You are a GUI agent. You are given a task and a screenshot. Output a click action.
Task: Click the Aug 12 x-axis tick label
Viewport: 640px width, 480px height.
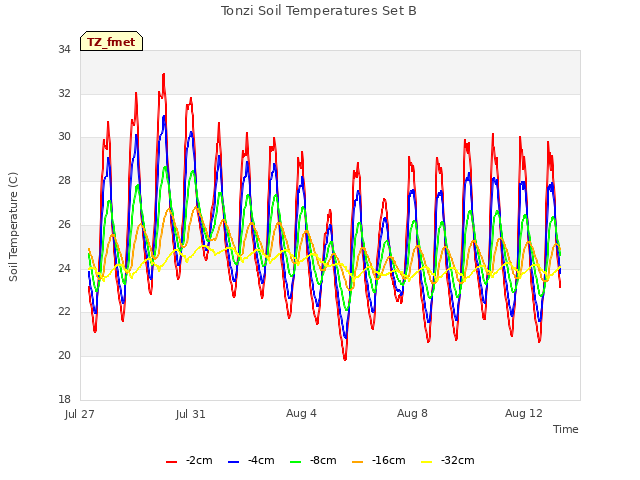524,413
